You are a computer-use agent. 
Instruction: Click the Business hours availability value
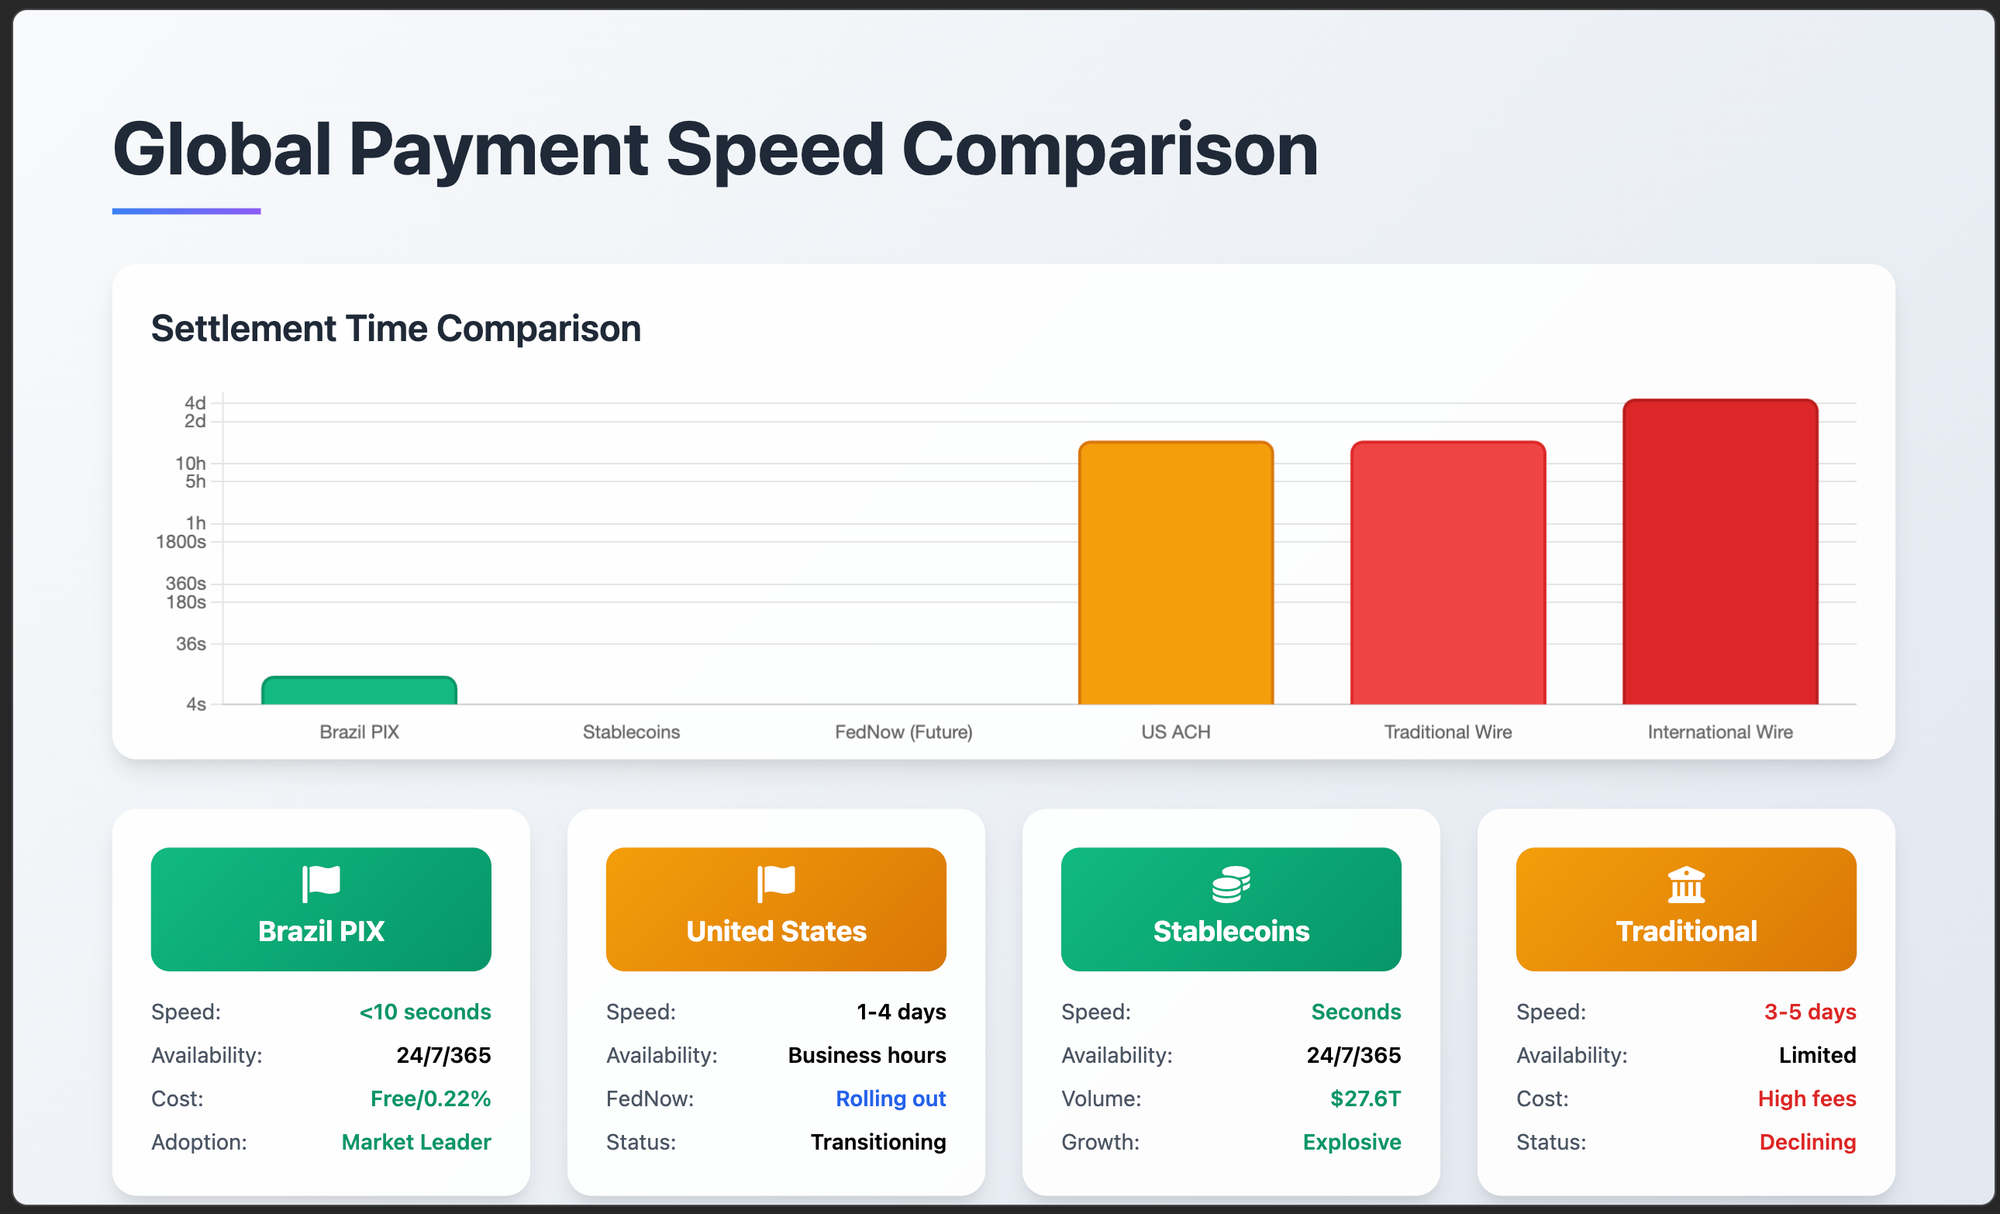(867, 1055)
